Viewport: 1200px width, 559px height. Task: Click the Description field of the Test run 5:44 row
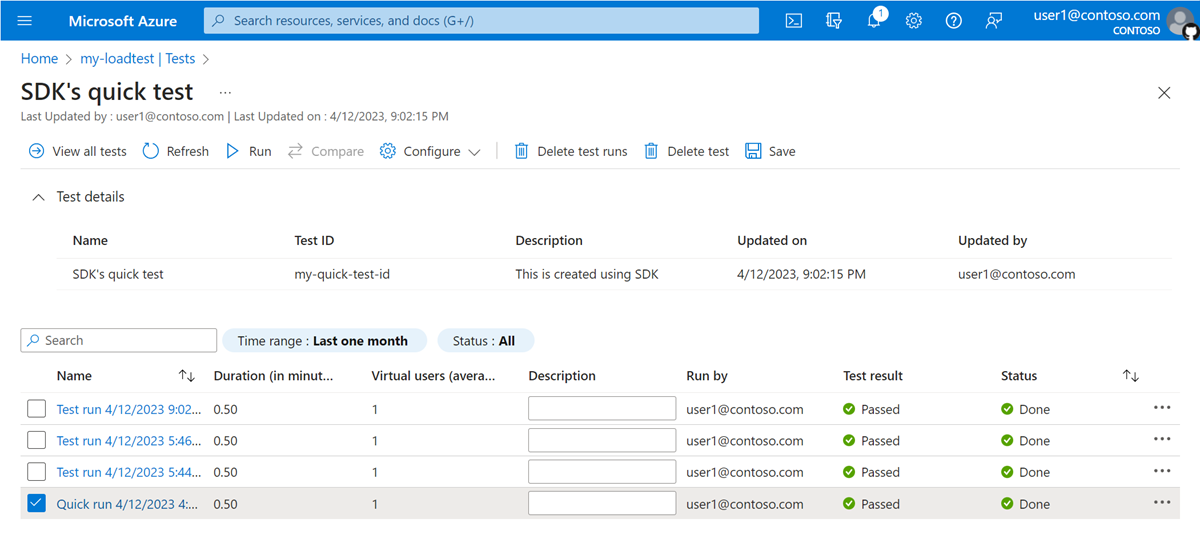tap(602, 472)
